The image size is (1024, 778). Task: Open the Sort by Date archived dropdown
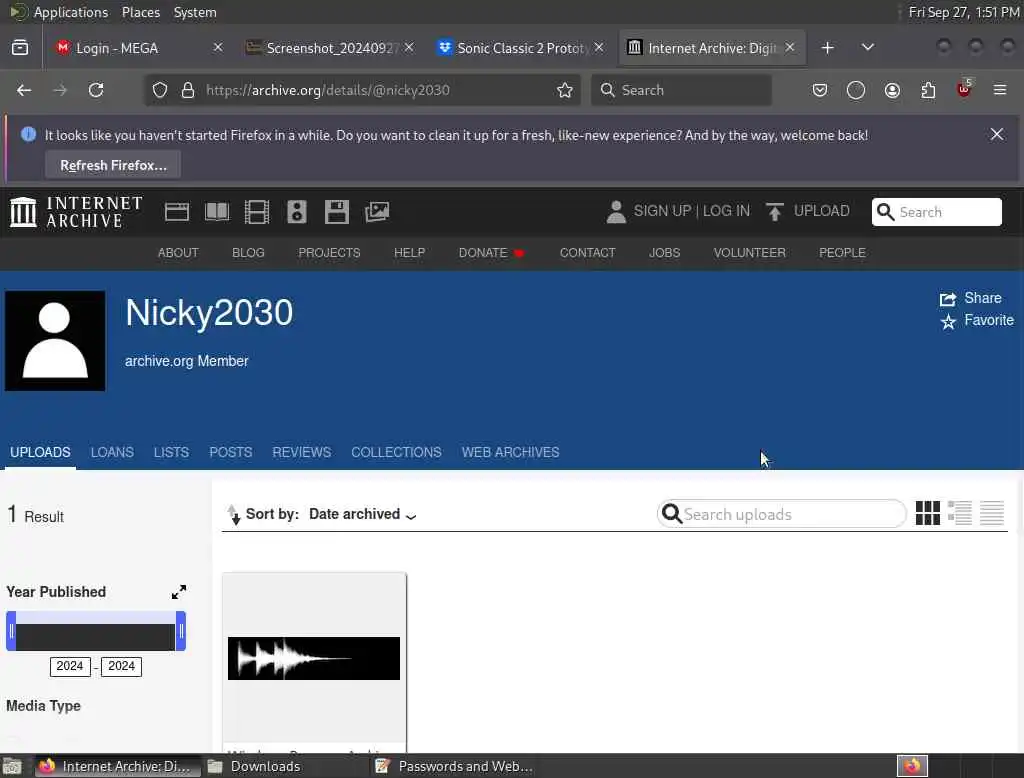pos(362,514)
